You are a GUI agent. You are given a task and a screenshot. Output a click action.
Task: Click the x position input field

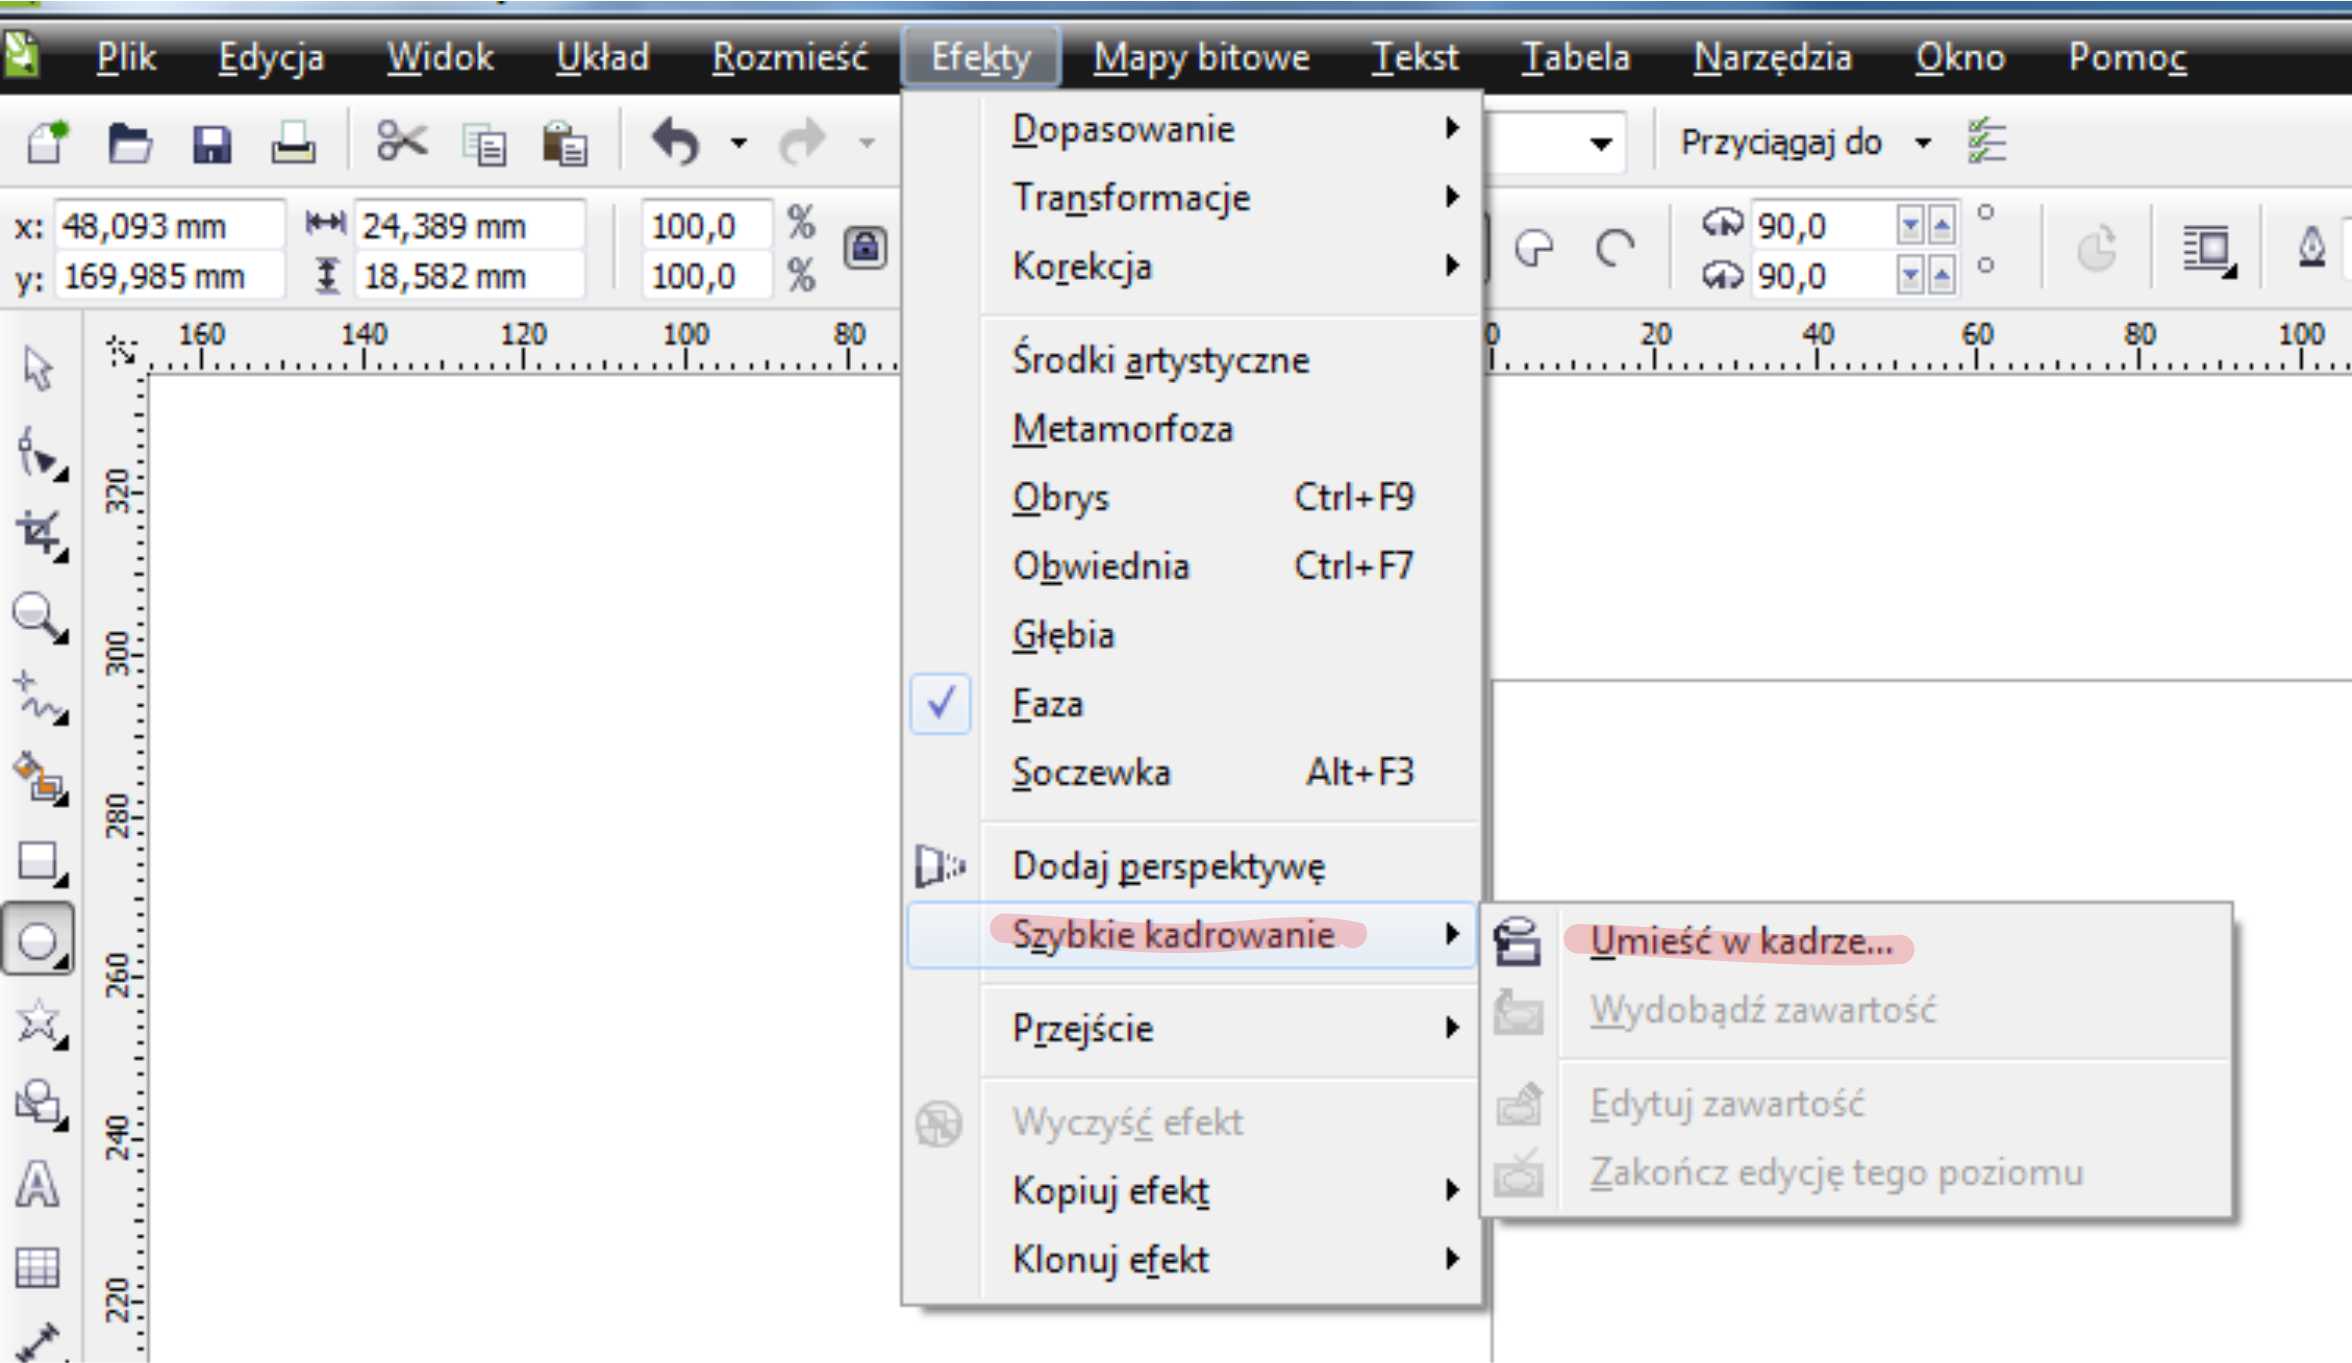coord(168,226)
